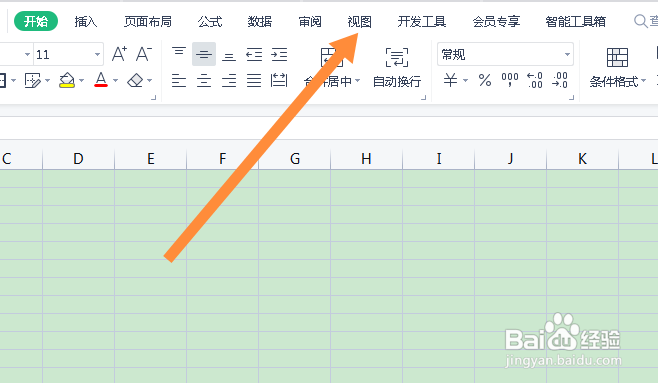
Task: Increase decimal places
Action: click(x=535, y=80)
